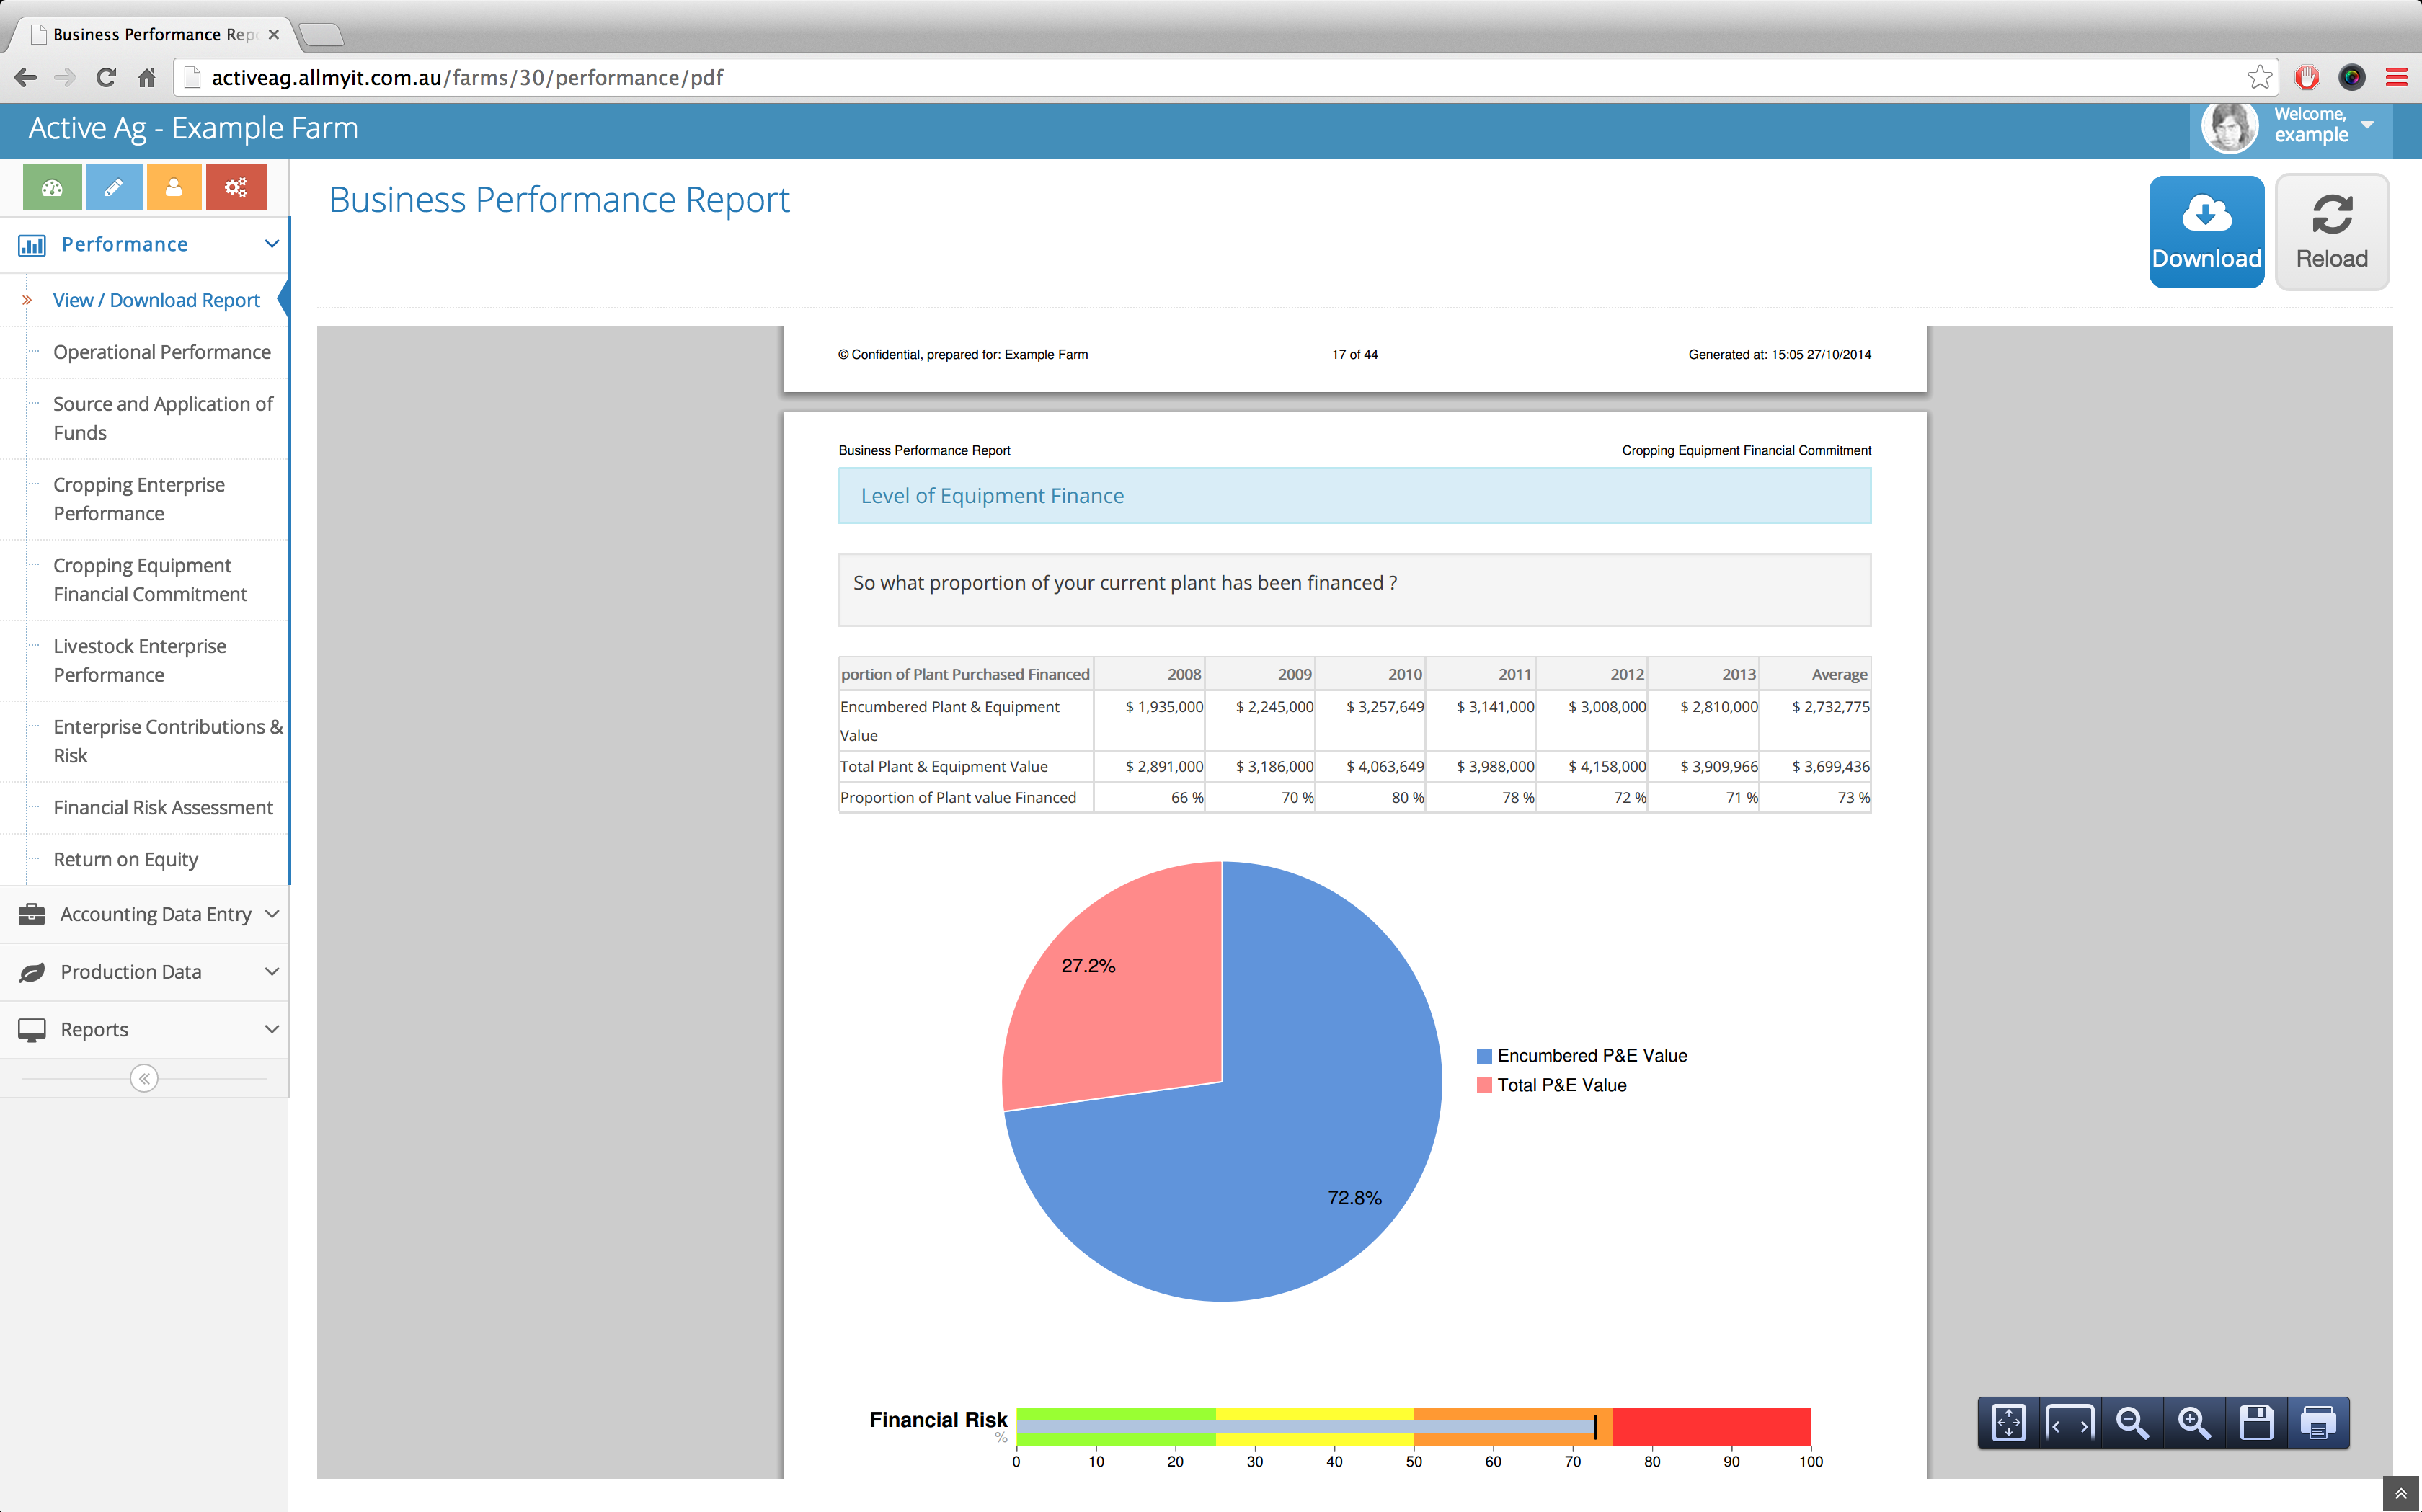
Task: Click the scroll-to-top arrow icon
Action: [x=2401, y=1493]
